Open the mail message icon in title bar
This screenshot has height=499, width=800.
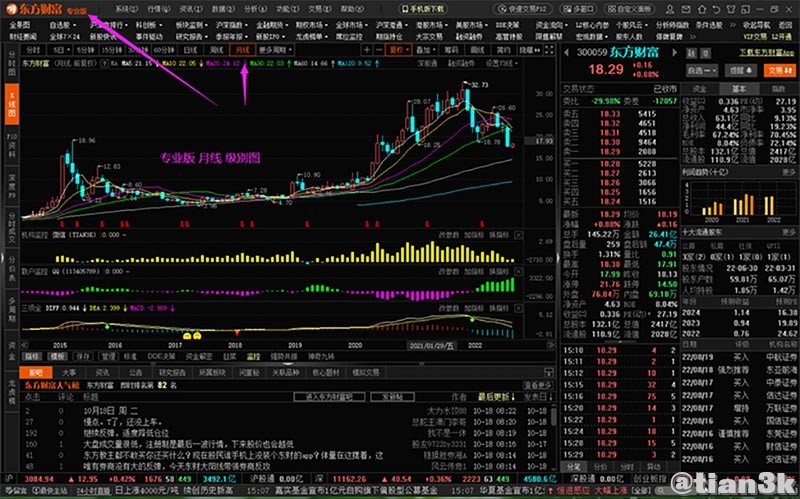[687, 10]
